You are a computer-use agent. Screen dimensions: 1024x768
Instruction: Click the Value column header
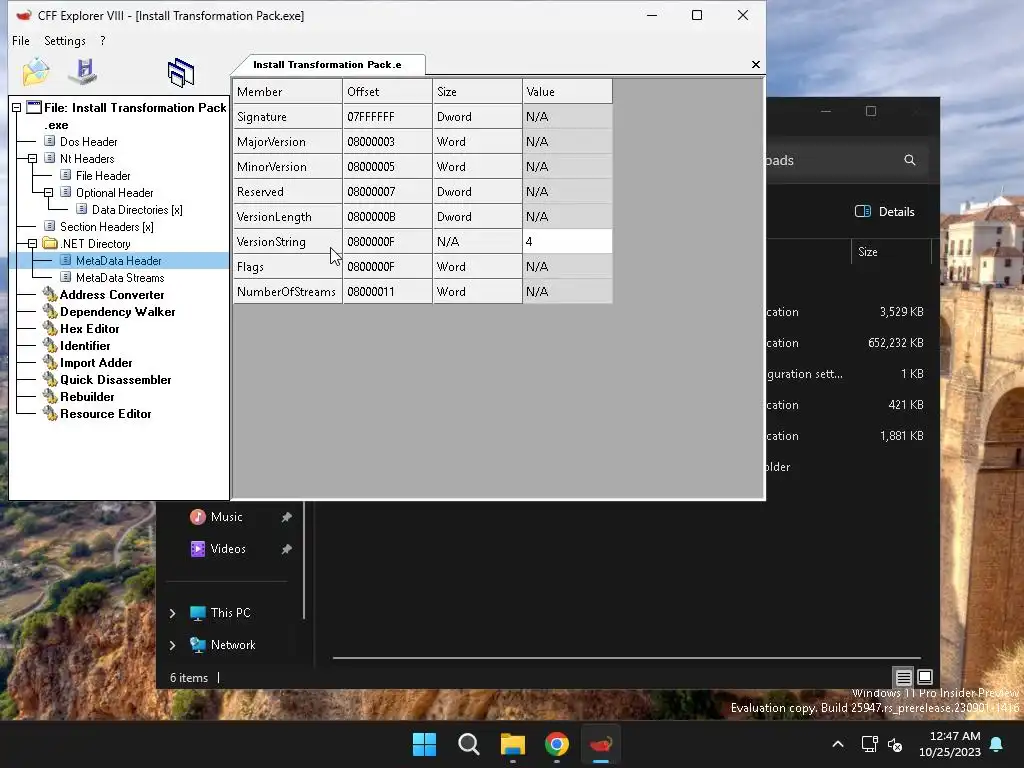tap(568, 91)
